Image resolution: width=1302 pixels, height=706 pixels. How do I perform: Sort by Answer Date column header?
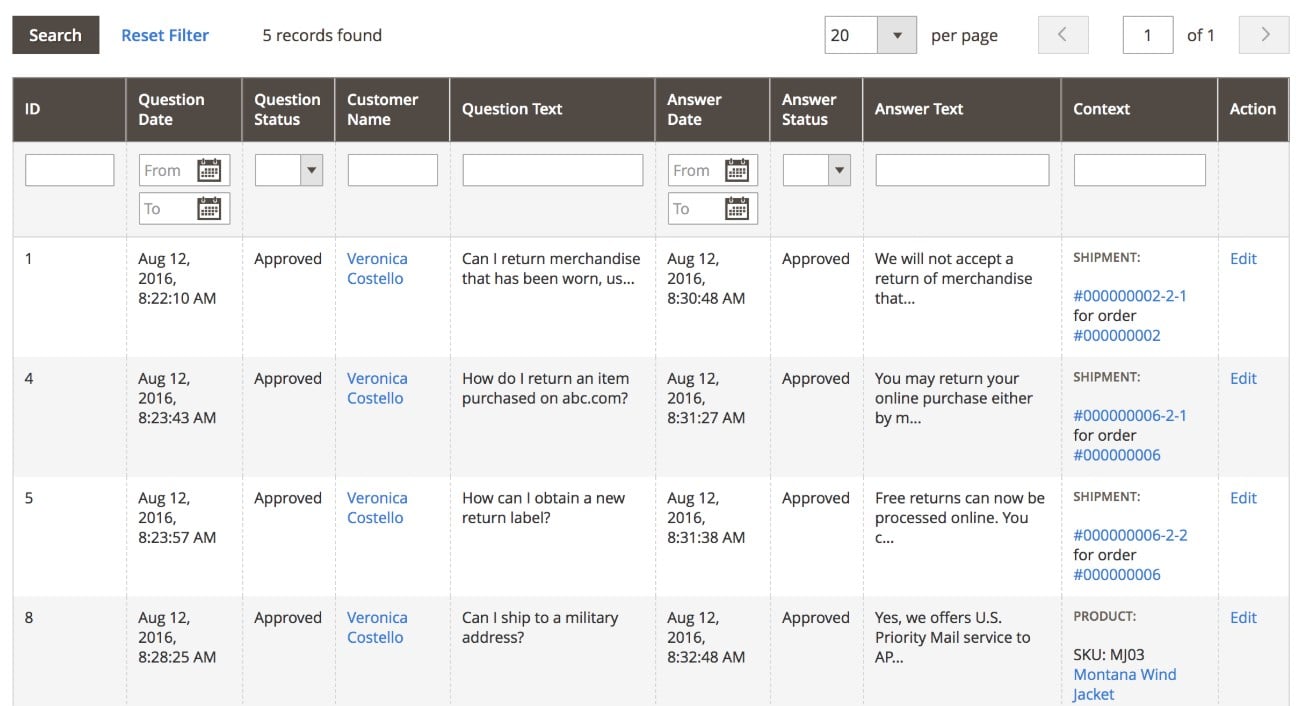click(x=713, y=109)
